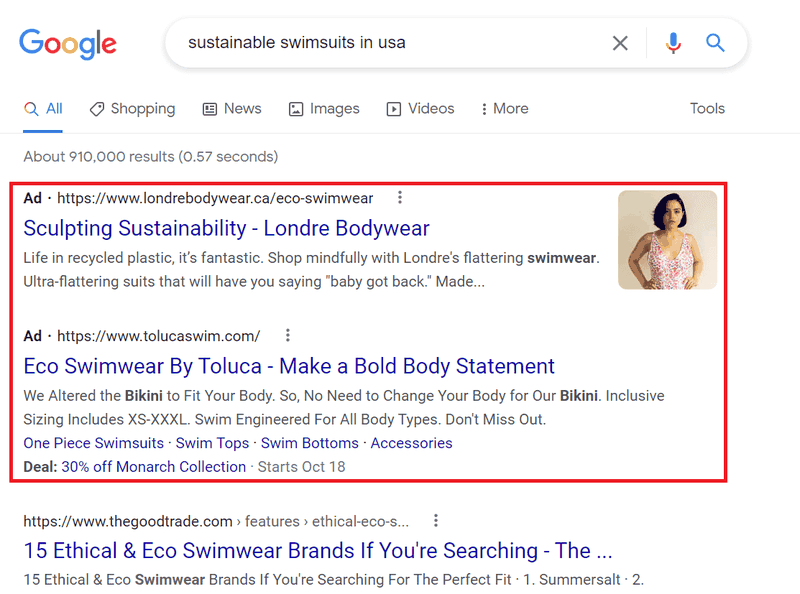Open One Piece Swimsuits sitelink
800x594 pixels.
pos(94,443)
